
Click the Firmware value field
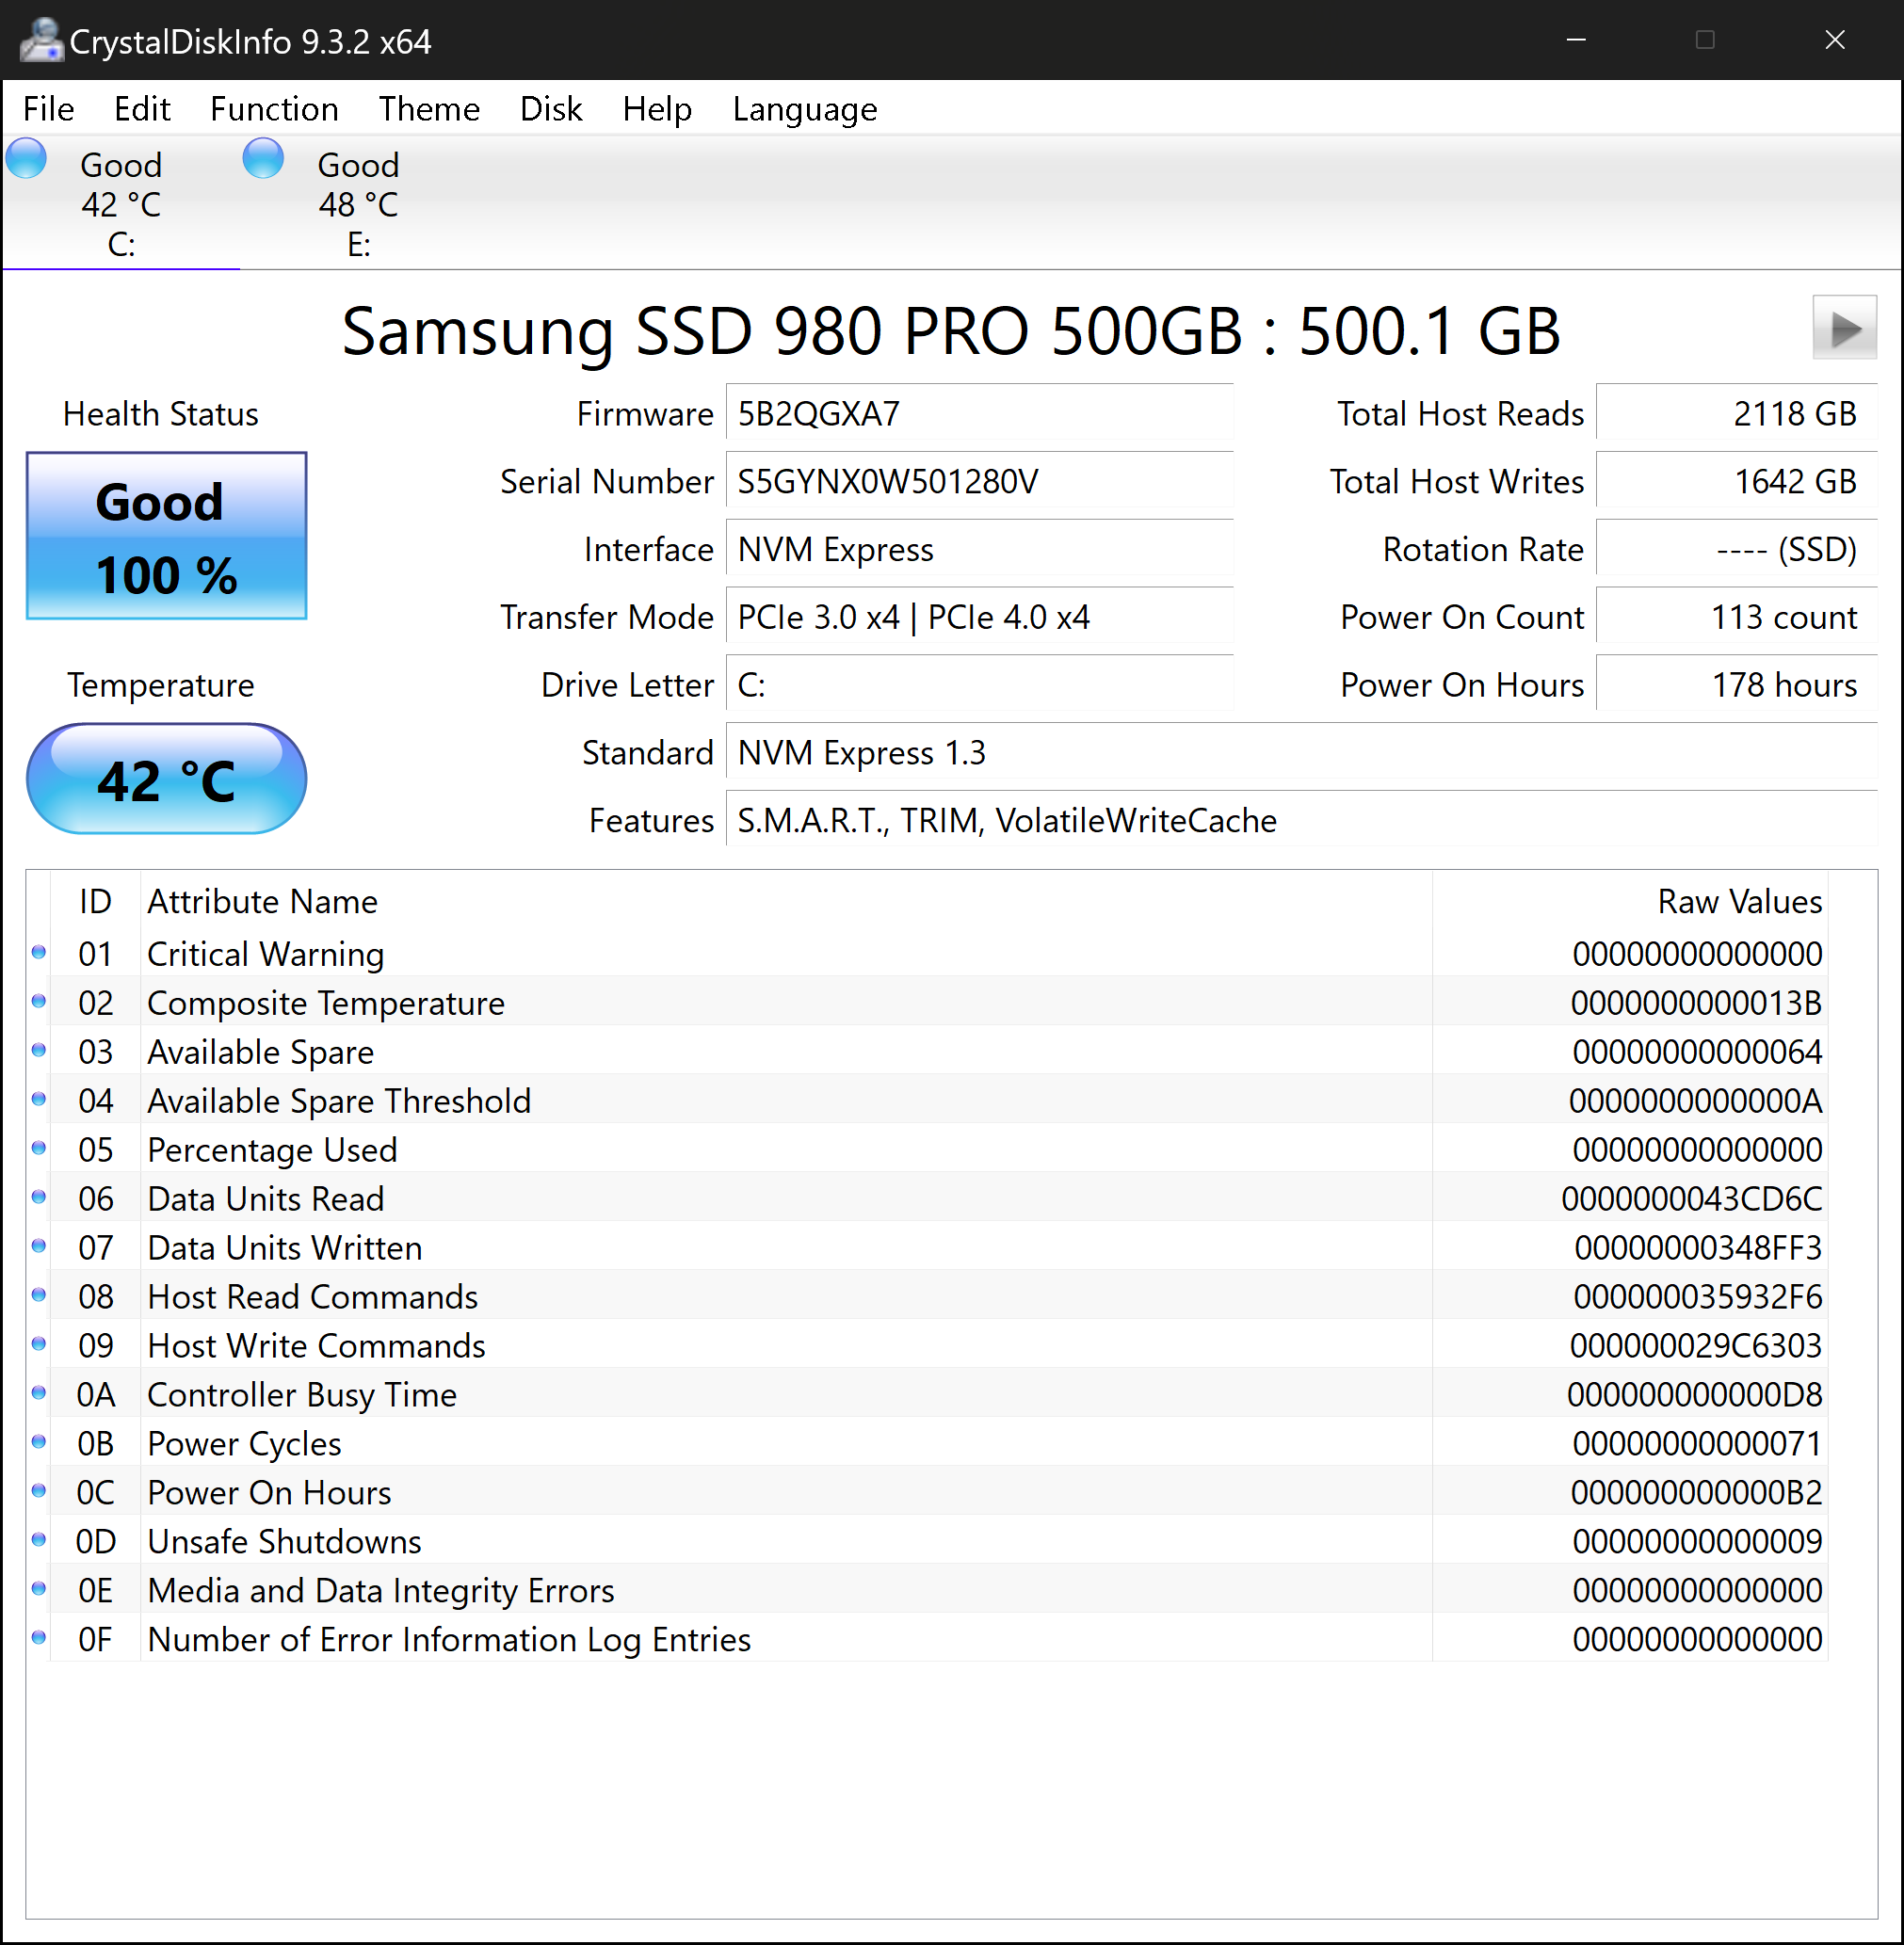(x=978, y=414)
